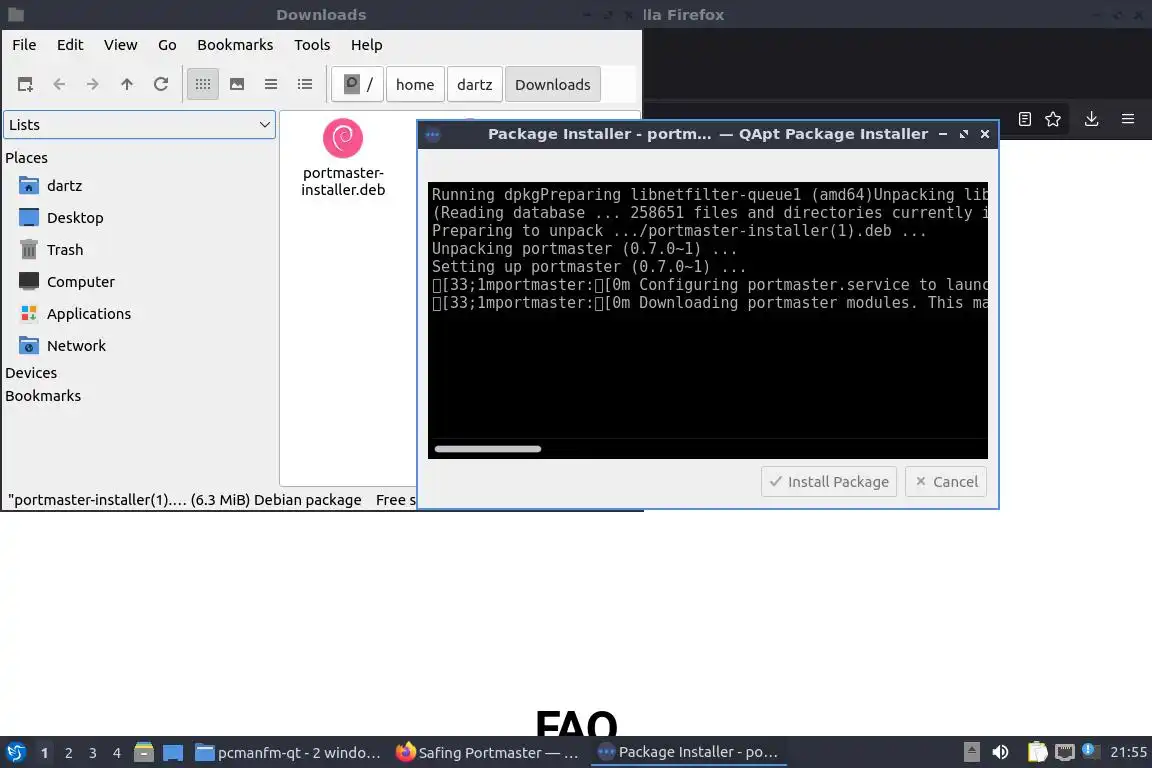Open the Bookmarks menu
The image size is (1152, 768).
[x=235, y=45]
